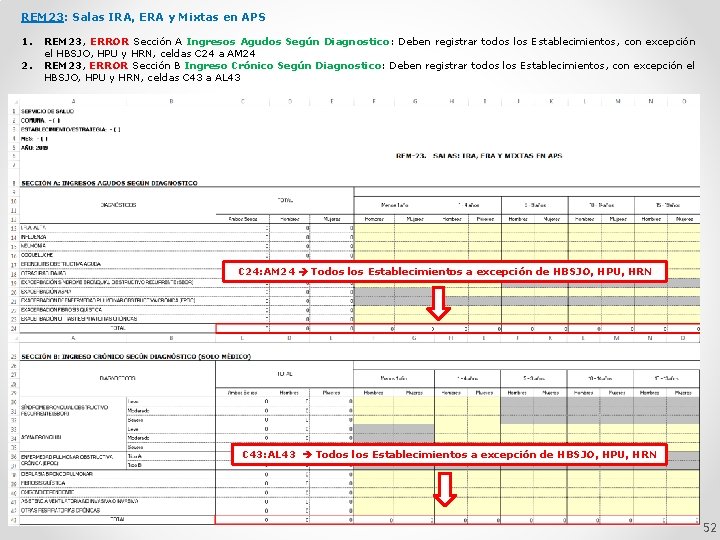This screenshot has height=540, width=720.
Task: Select the 'Tipo A' cell
Action: tap(135, 456)
